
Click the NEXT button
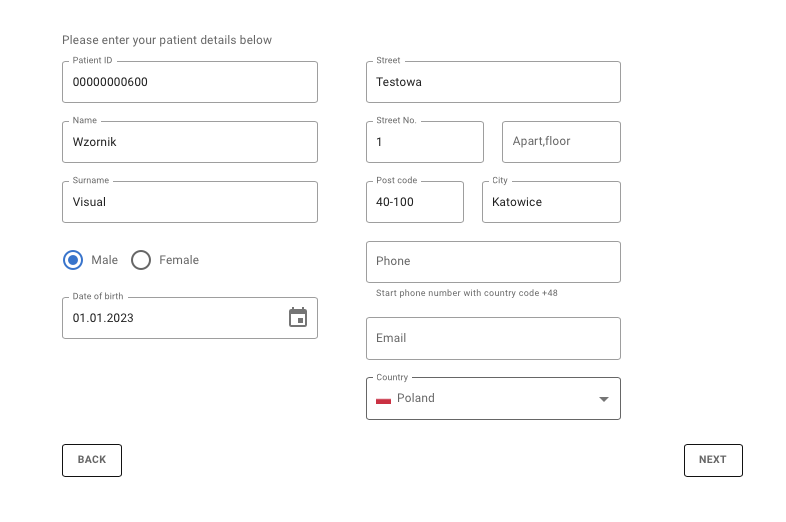point(713,460)
